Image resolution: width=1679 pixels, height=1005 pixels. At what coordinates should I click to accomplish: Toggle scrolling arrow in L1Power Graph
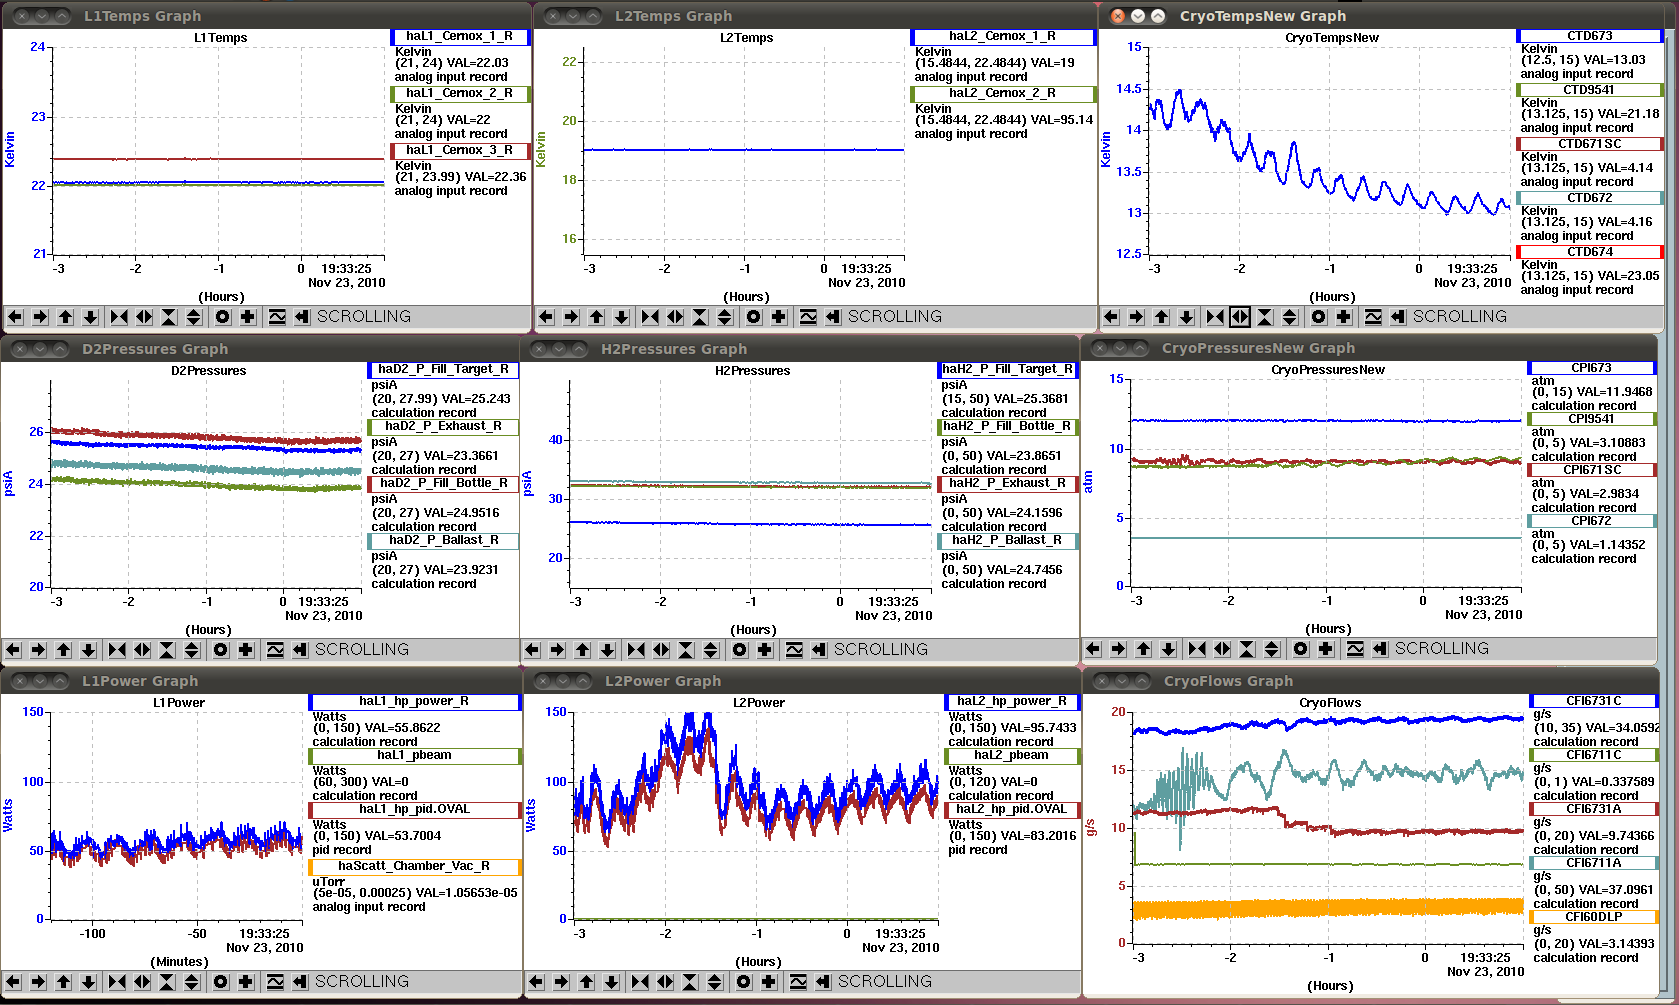pos(300,982)
